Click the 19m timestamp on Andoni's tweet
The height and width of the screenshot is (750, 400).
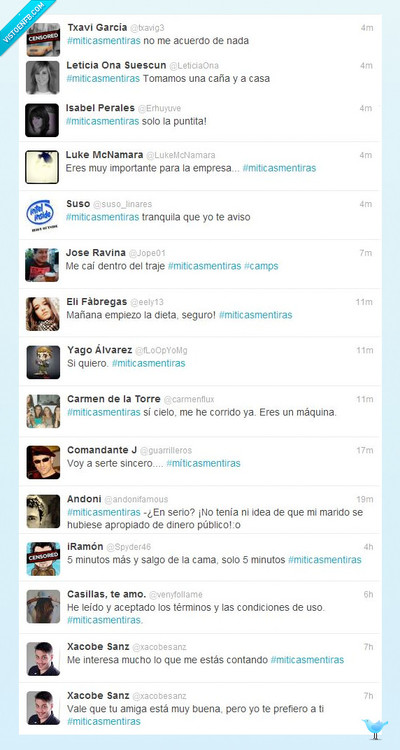click(364, 499)
